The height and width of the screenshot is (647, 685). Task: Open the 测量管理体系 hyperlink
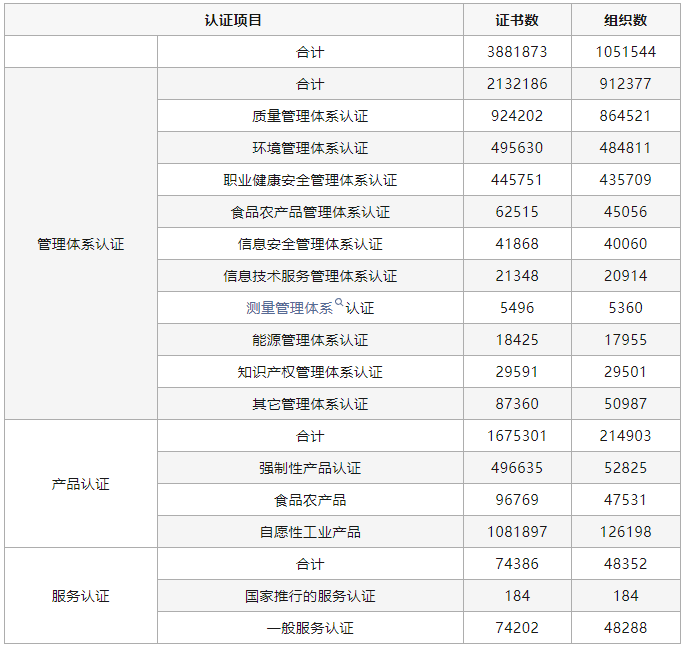coord(289,308)
